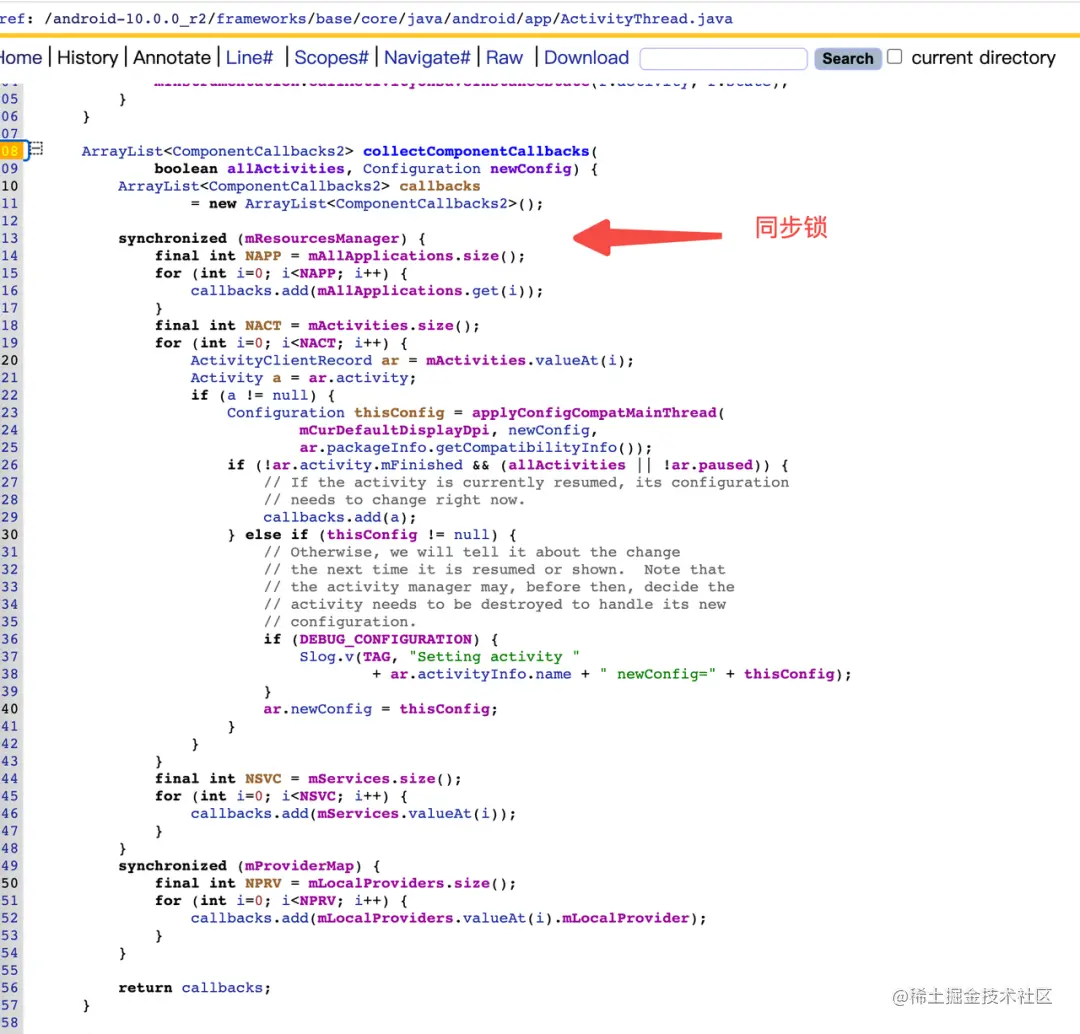Click mFinished field reference
Screen dimensions: 1080x1034
[422, 465]
